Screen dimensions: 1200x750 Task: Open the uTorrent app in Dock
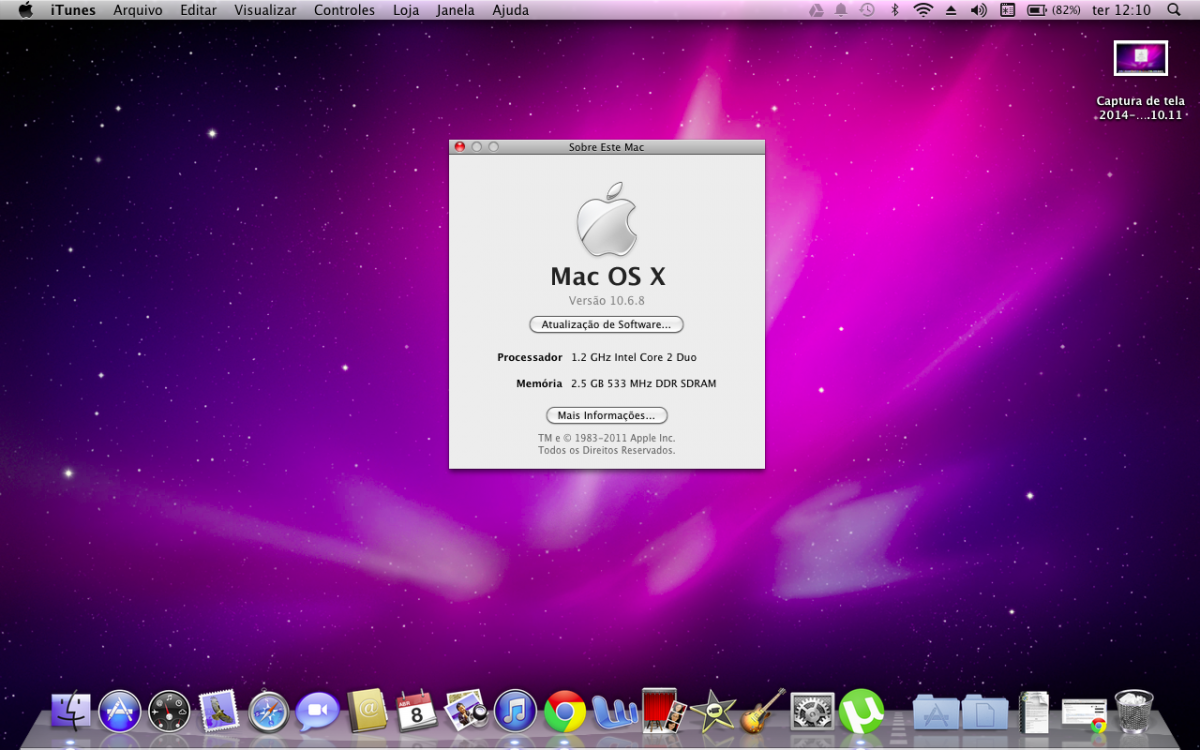(x=861, y=711)
